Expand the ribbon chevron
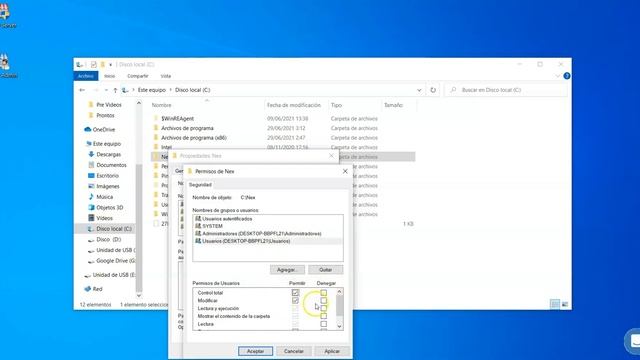640x360 pixels. pos(558,76)
